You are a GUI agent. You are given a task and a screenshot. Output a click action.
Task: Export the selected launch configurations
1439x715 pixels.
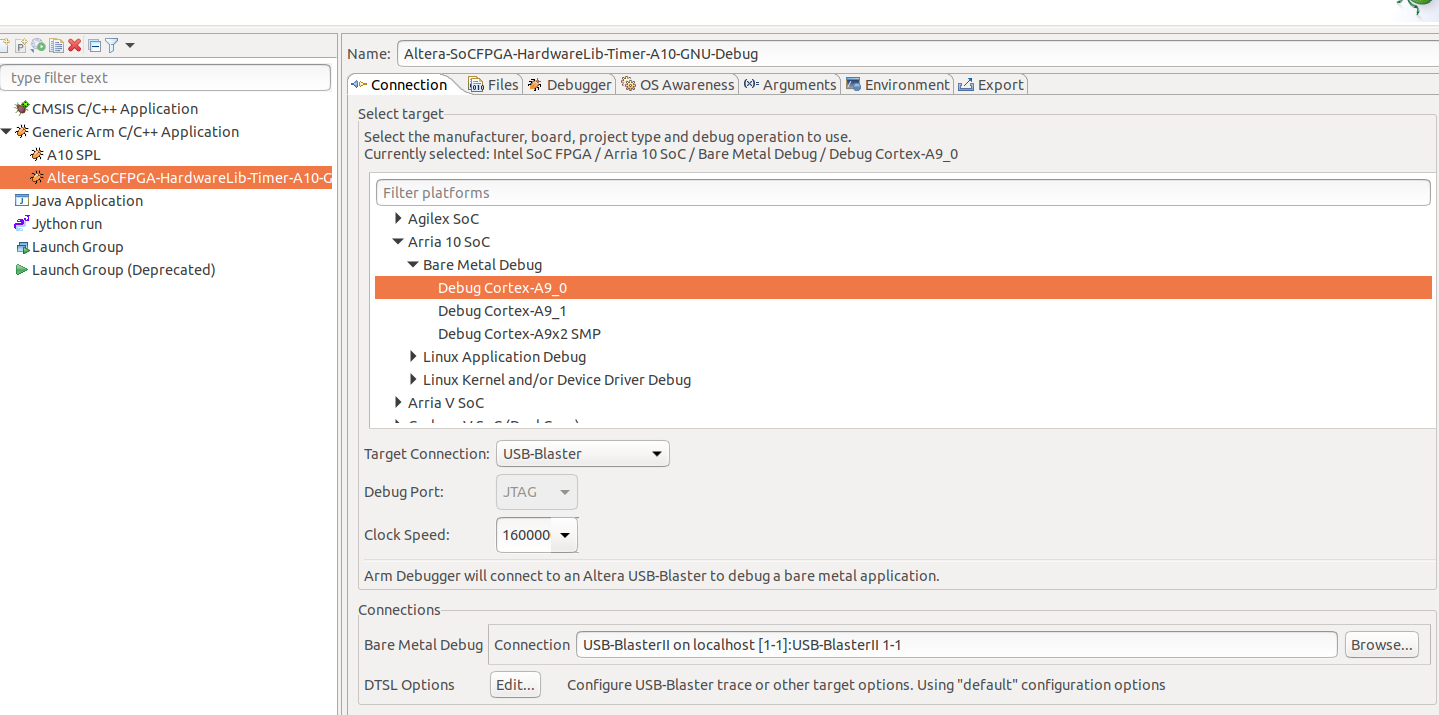tap(38, 45)
